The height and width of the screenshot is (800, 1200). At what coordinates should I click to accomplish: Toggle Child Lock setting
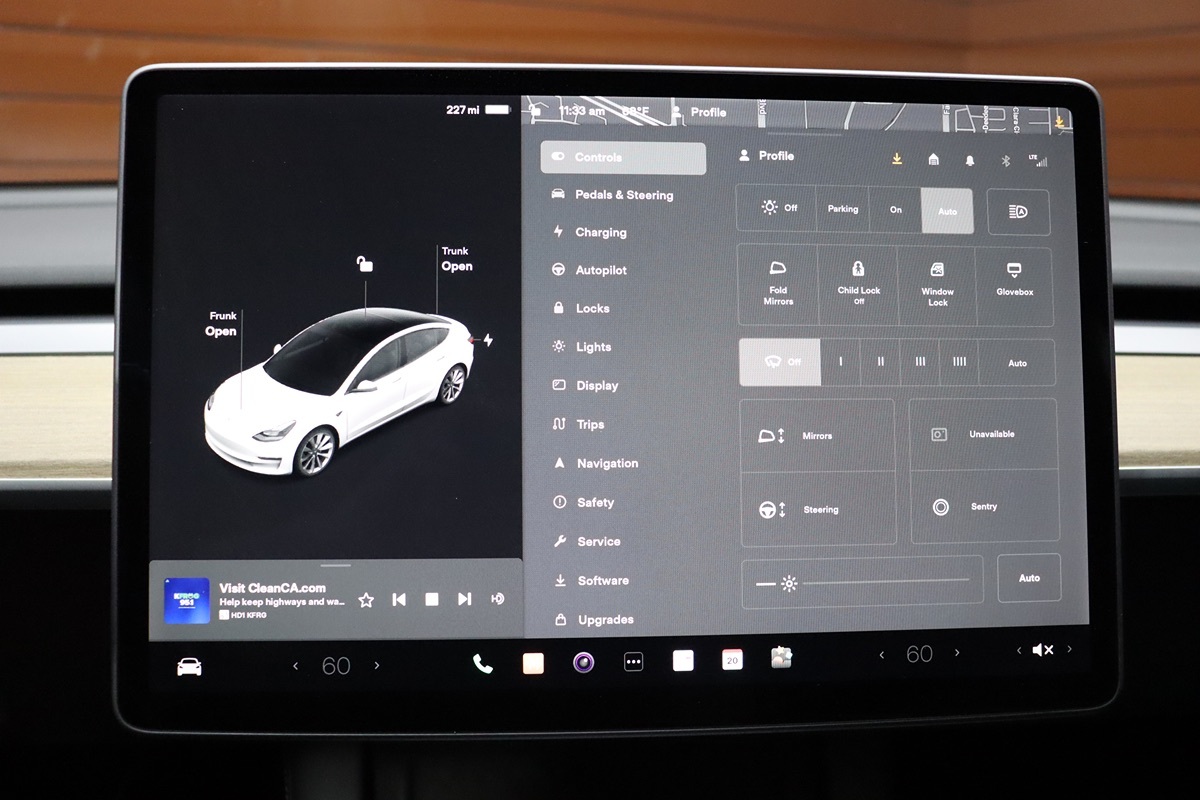(x=858, y=285)
